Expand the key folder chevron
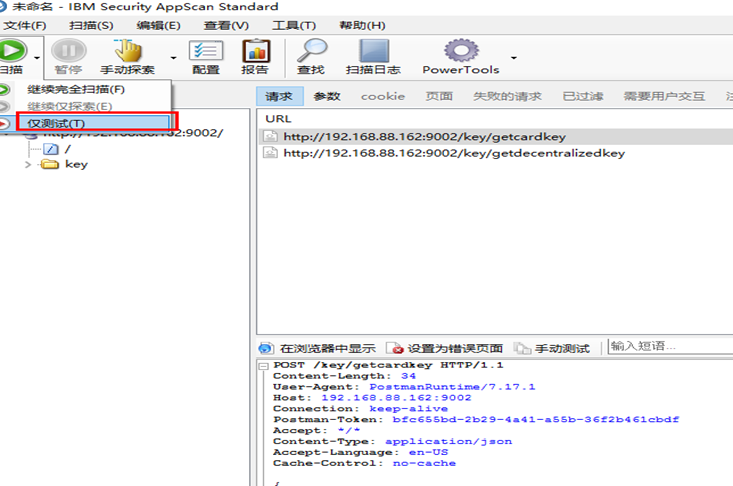The height and width of the screenshot is (486, 733). (x=28, y=164)
